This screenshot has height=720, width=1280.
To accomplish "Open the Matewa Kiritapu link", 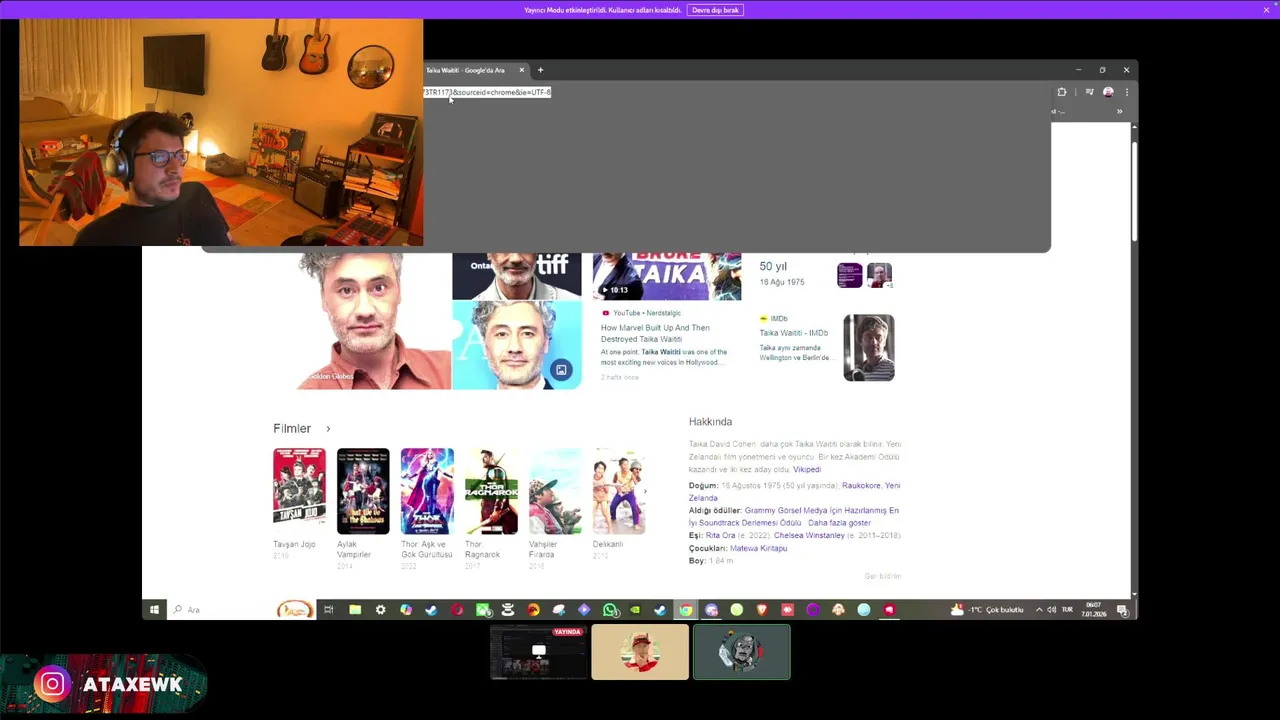I will tap(758, 549).
